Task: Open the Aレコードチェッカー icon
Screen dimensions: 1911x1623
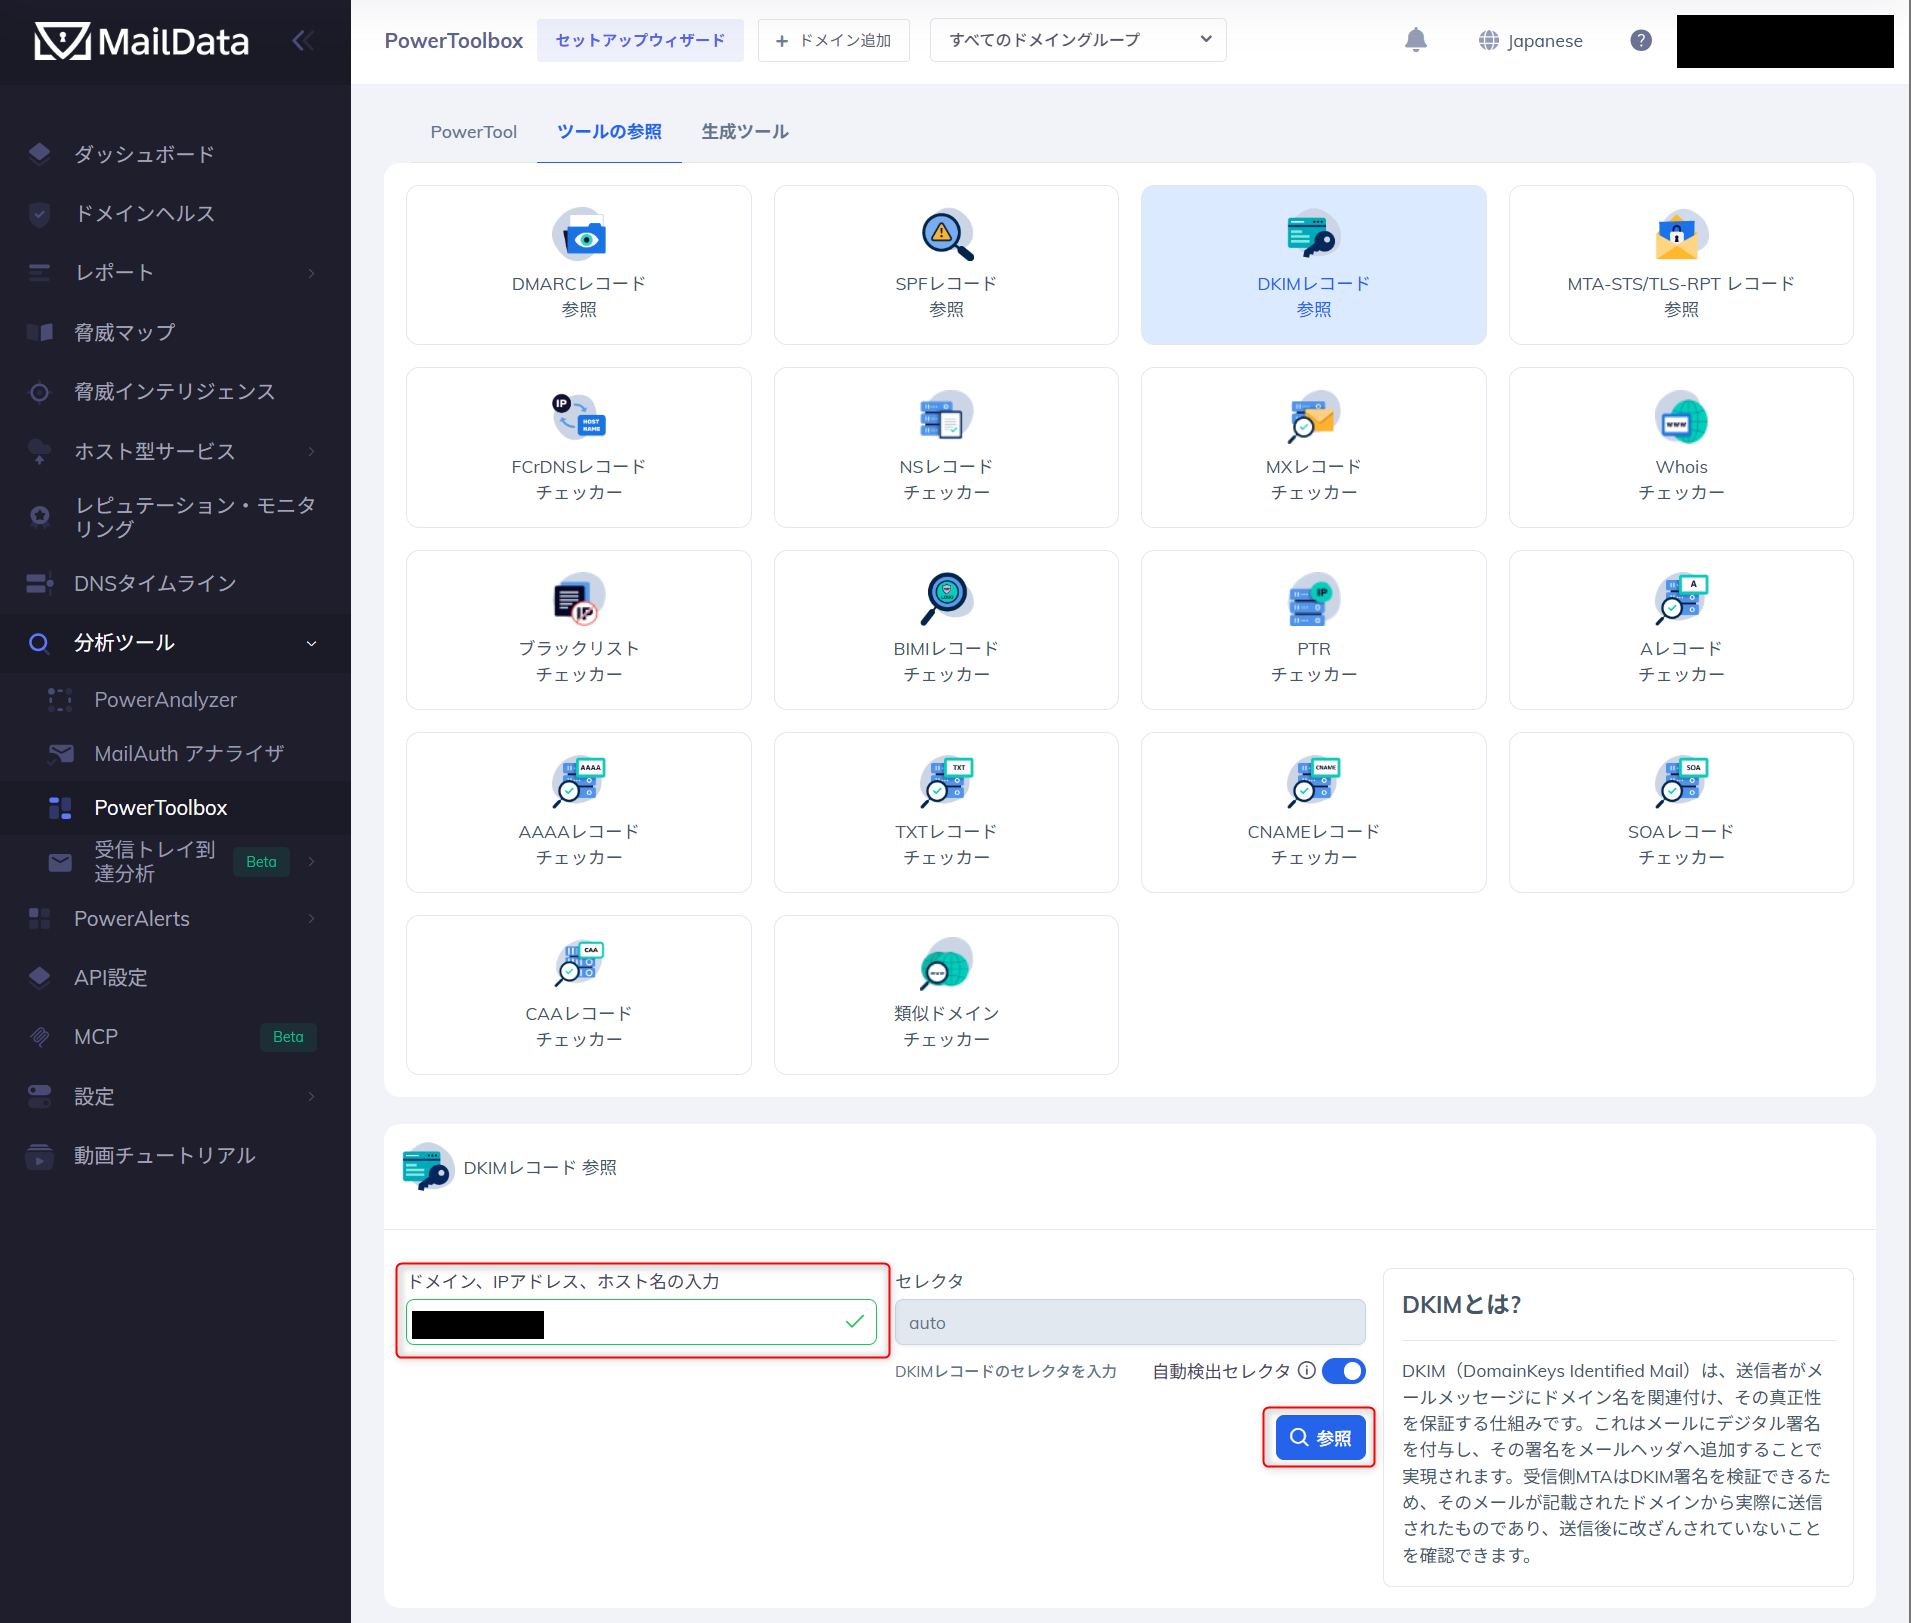Action: tap(1680, 599)
